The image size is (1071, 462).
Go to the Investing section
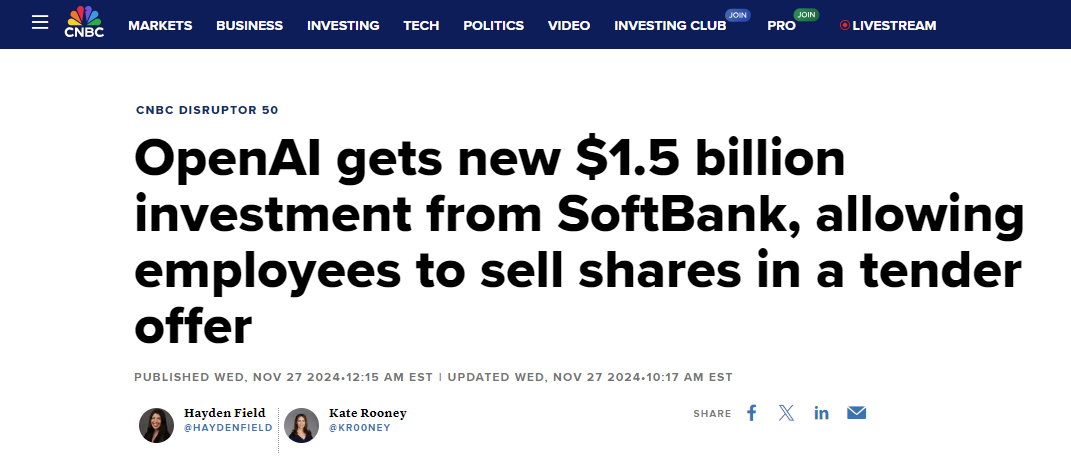[x=343, y=25]
